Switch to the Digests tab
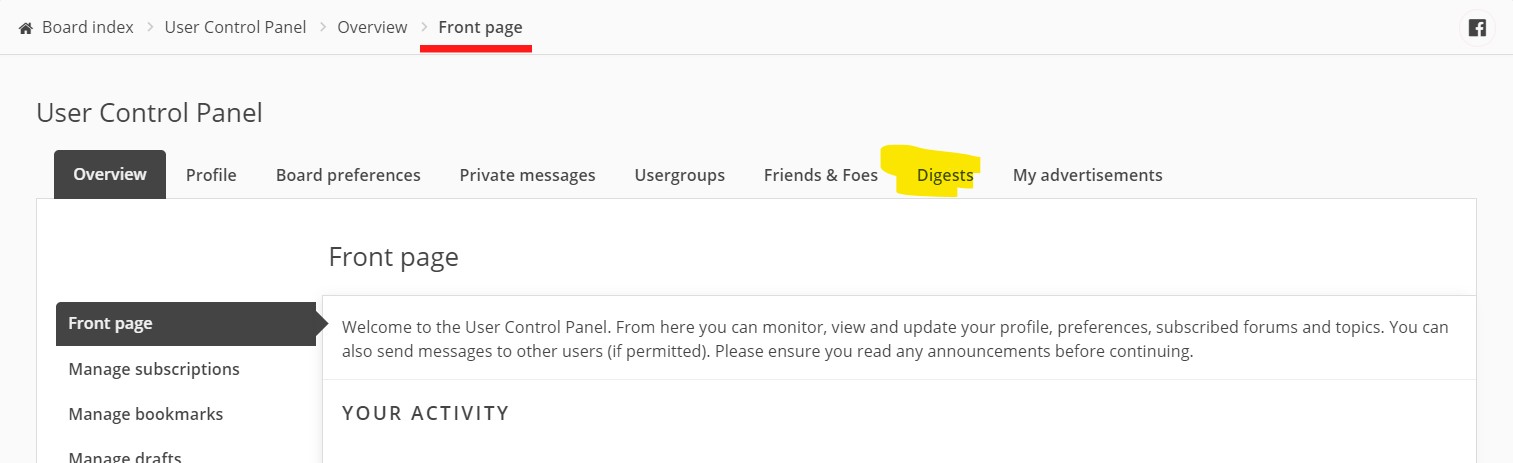 (945, 175)
